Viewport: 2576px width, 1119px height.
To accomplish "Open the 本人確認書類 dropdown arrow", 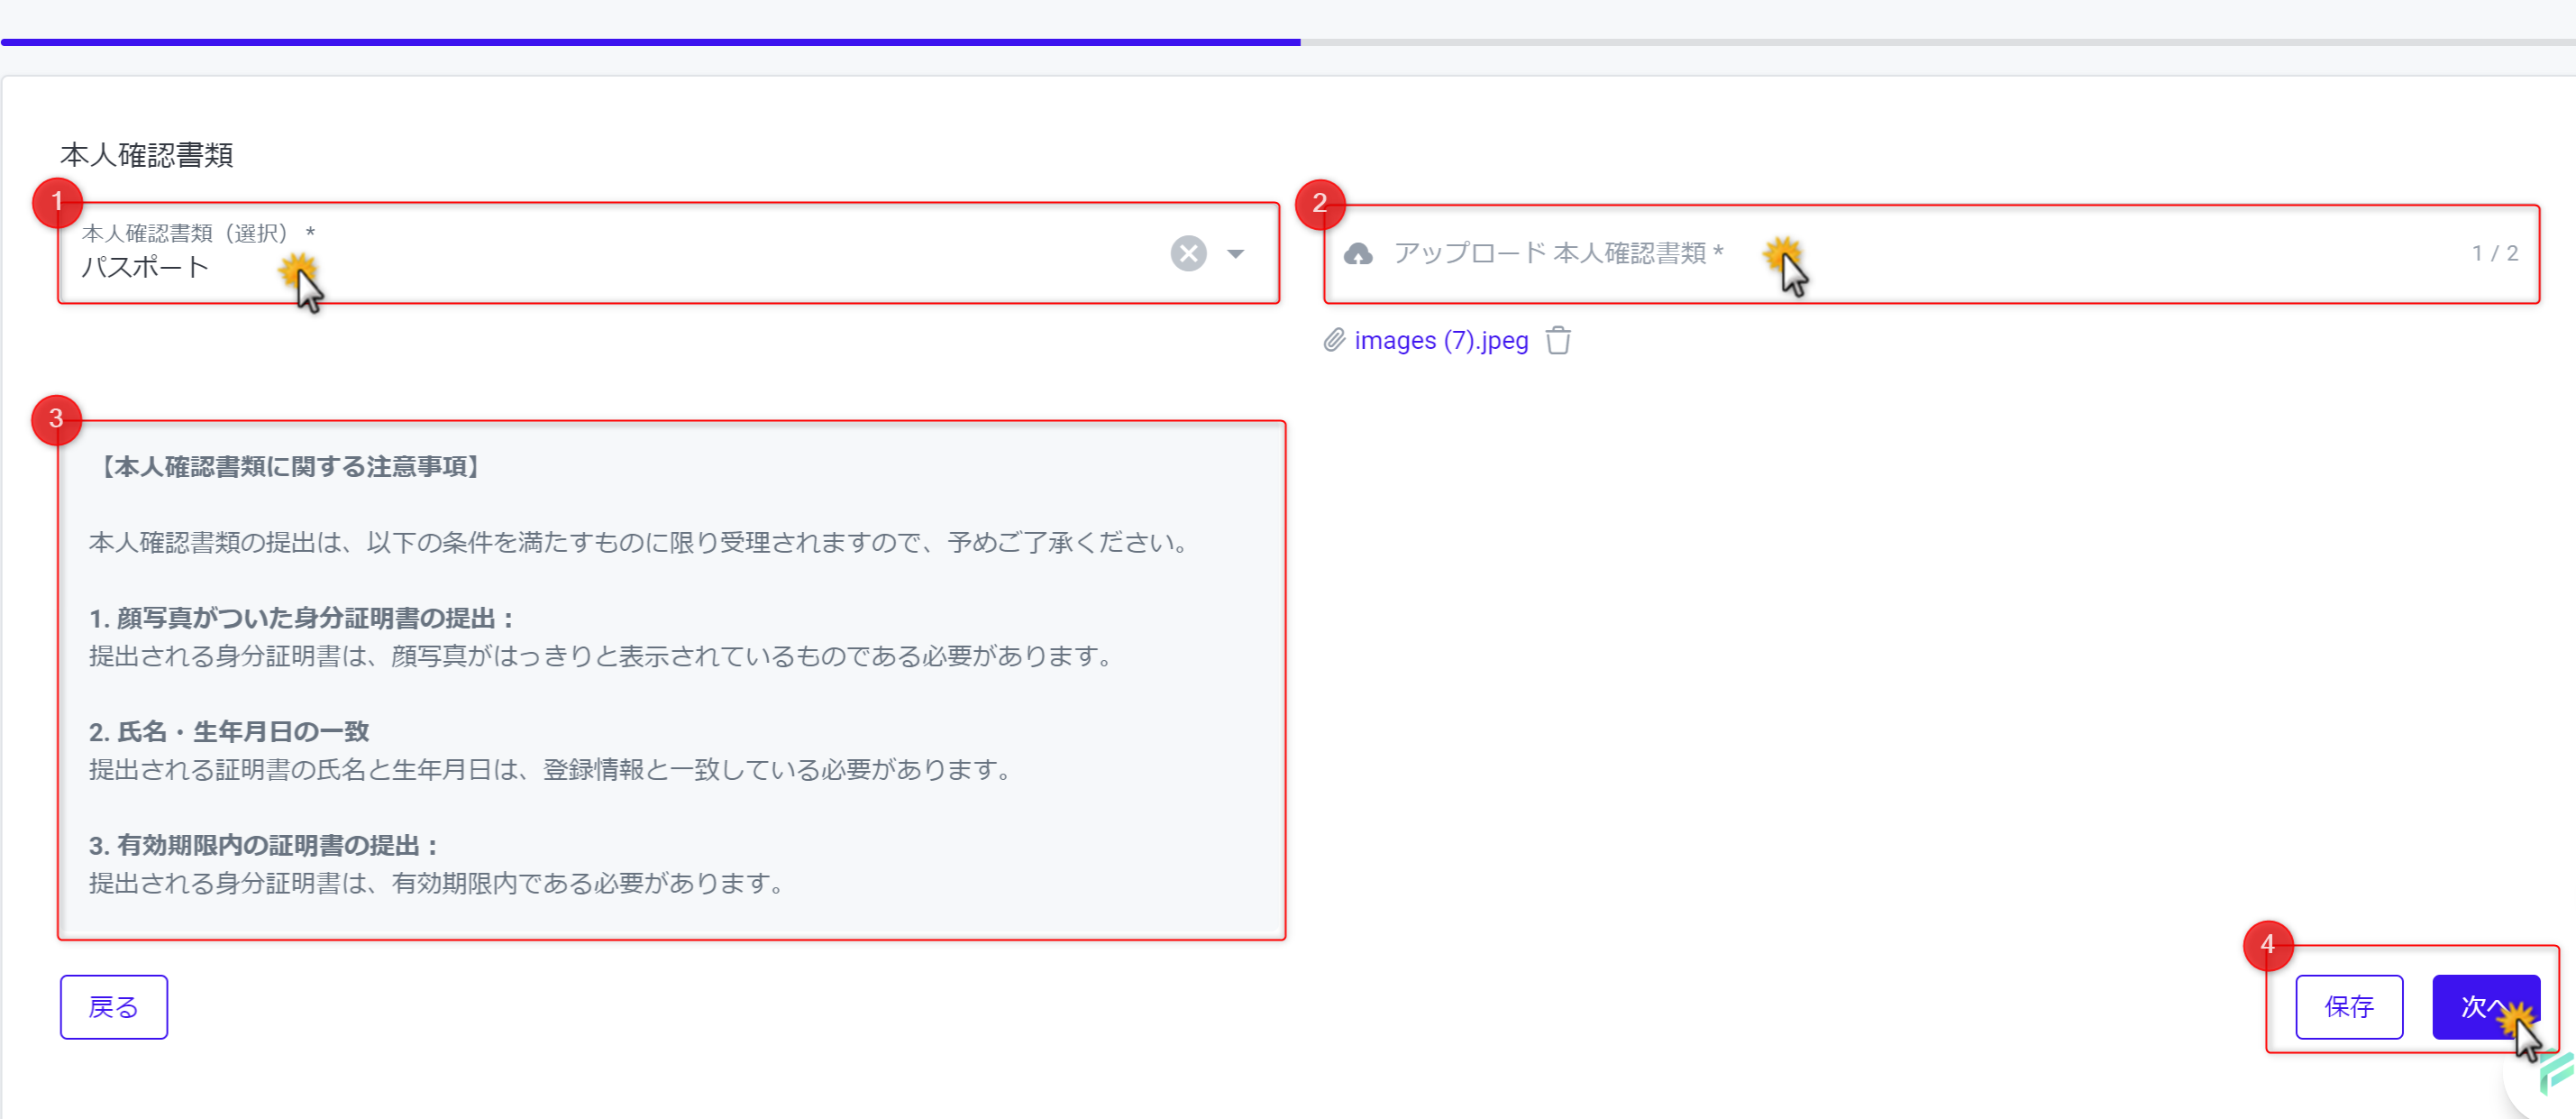I will tap(1236, 254).
